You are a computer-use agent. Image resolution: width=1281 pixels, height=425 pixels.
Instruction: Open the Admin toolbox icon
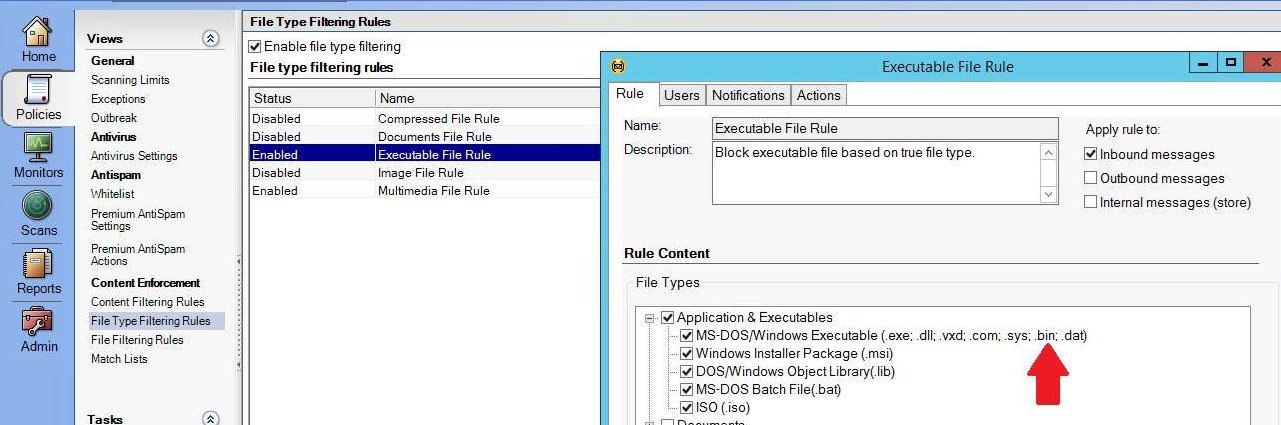tap(37, 322)
